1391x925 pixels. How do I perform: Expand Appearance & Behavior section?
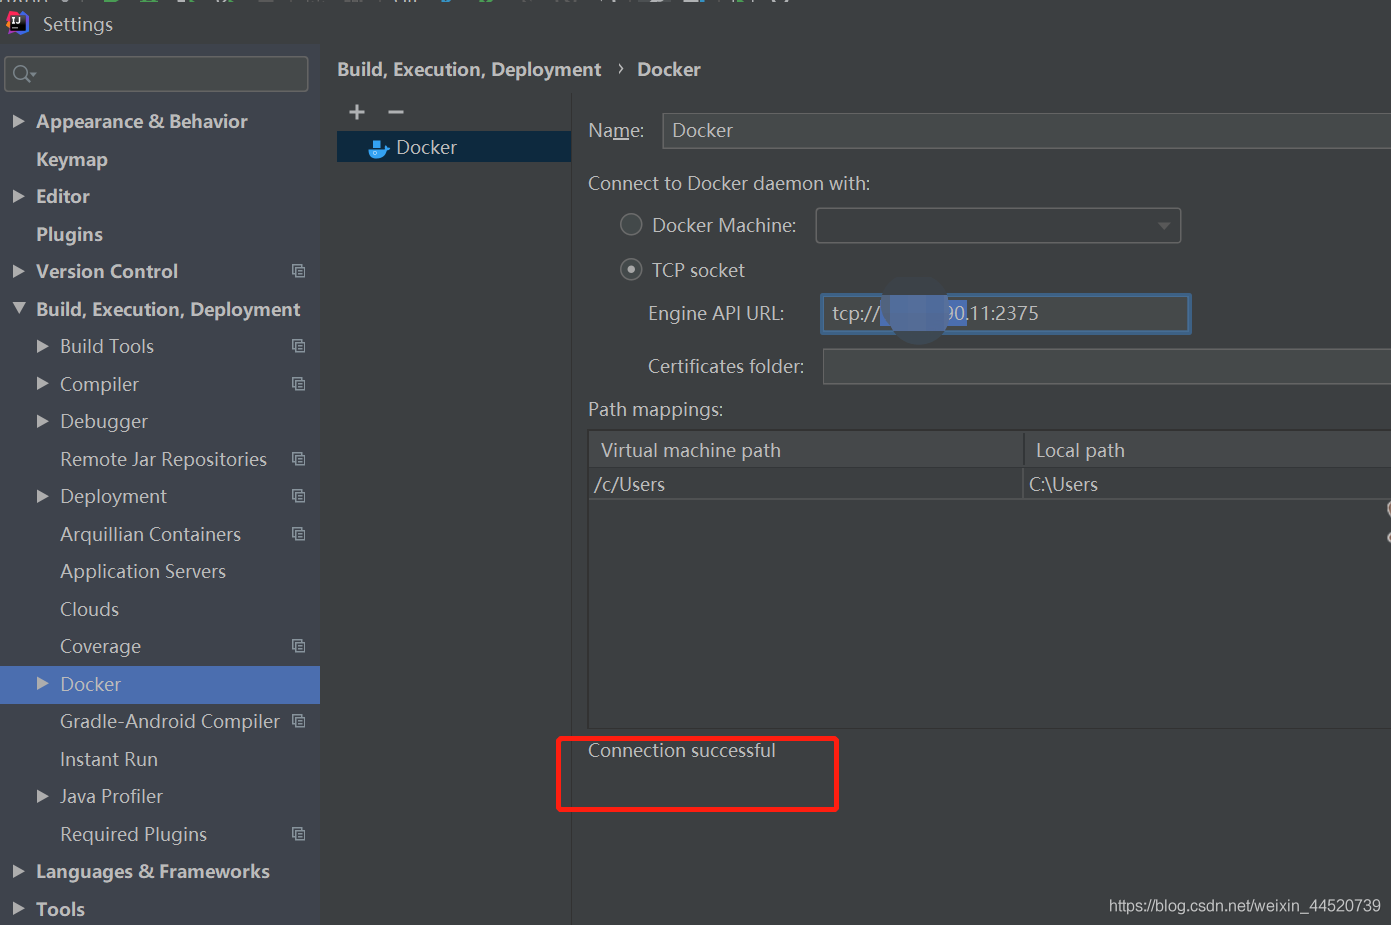18,121
